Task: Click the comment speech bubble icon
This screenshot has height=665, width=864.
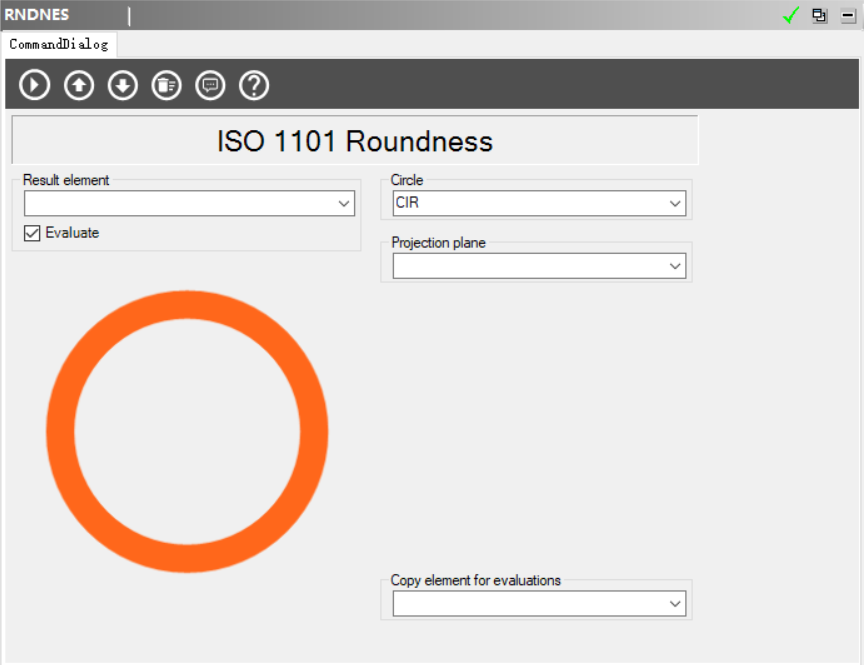Action: click(210, 86)
